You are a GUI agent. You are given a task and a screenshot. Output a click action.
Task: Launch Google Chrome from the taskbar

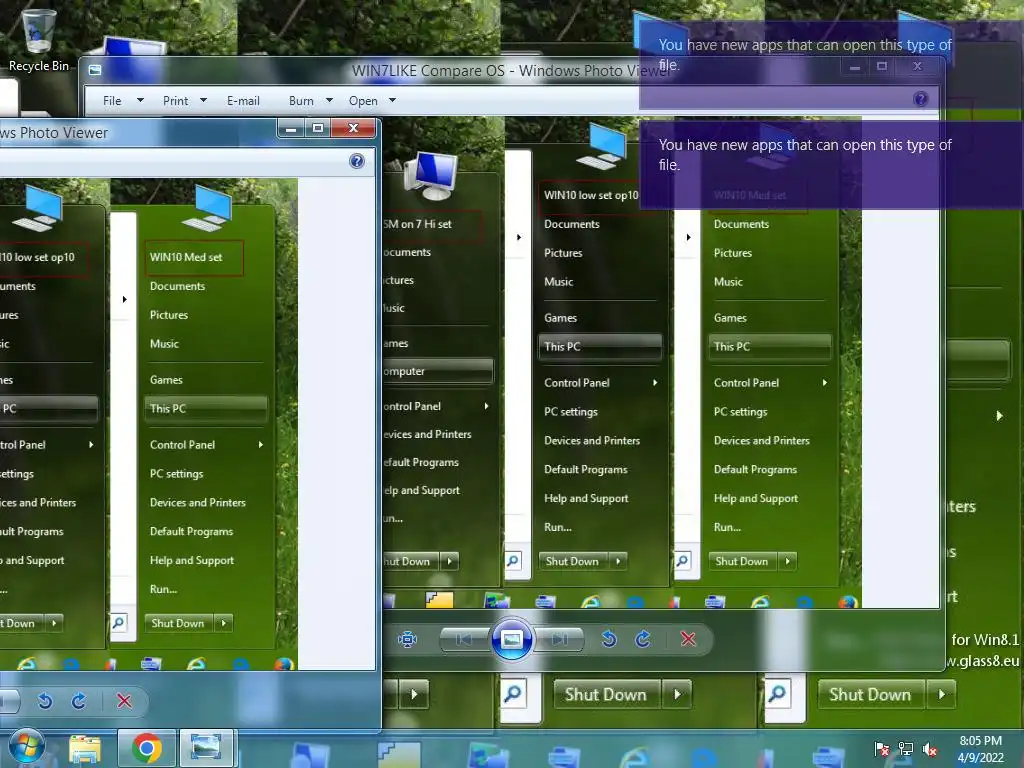tap(146, 748)
